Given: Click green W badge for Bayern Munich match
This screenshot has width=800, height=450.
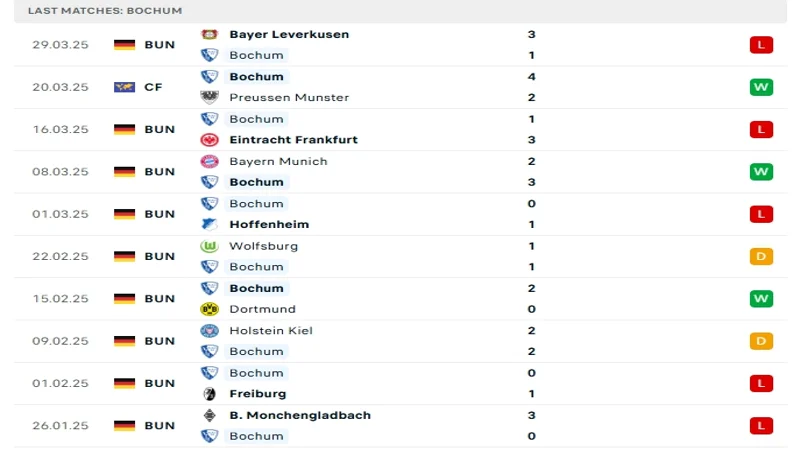Looking at the screenshot, I should click(761, 171).
